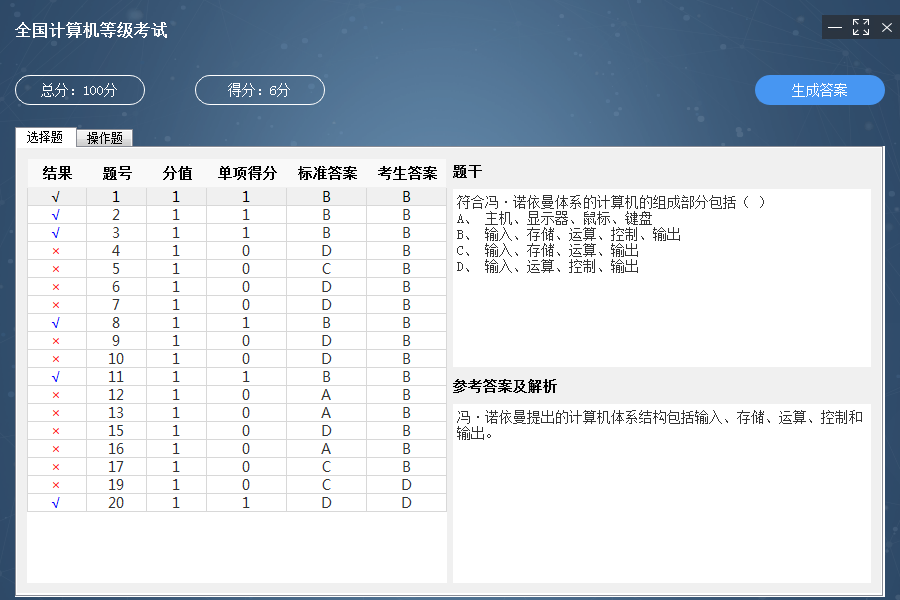Click the 考生答案 column header
The height and width of the screenshot is (600, 900).
tap(406, 173)
